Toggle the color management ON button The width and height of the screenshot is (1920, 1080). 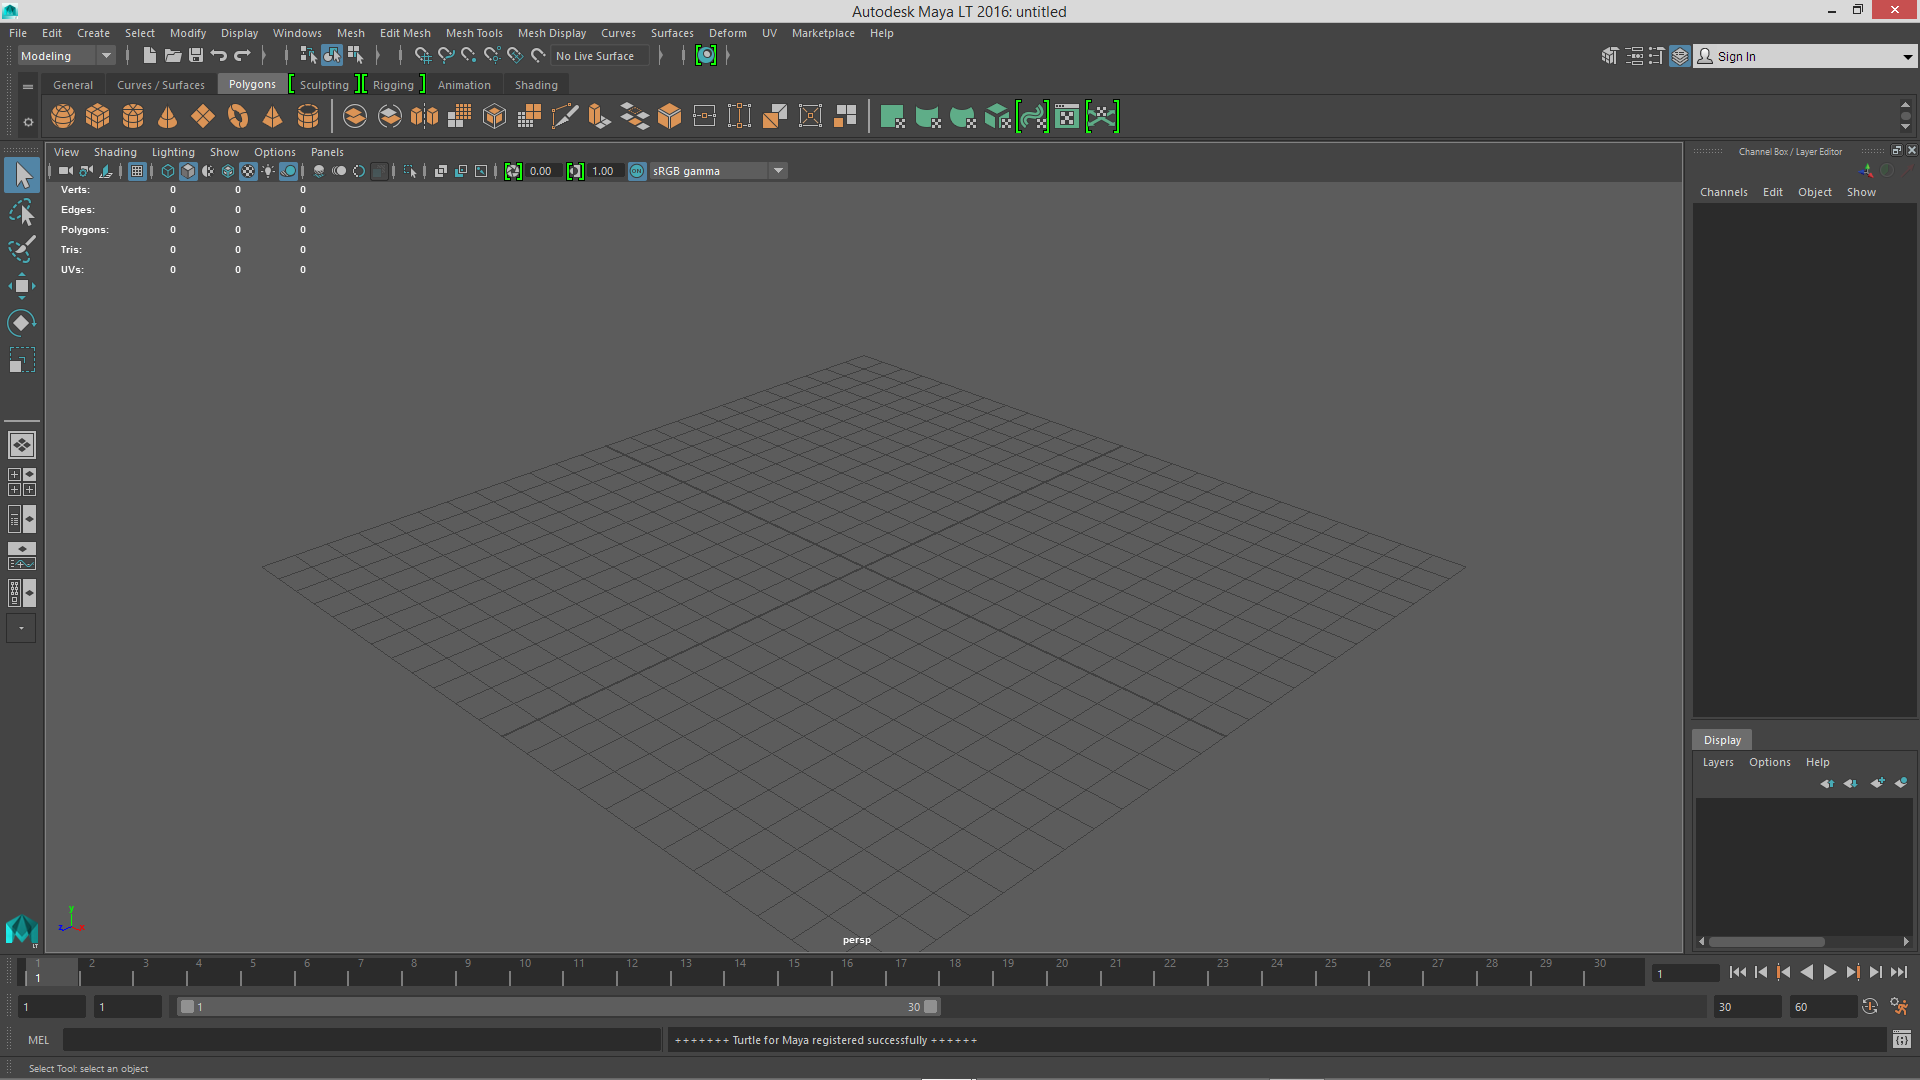click(x=637, y=171)
